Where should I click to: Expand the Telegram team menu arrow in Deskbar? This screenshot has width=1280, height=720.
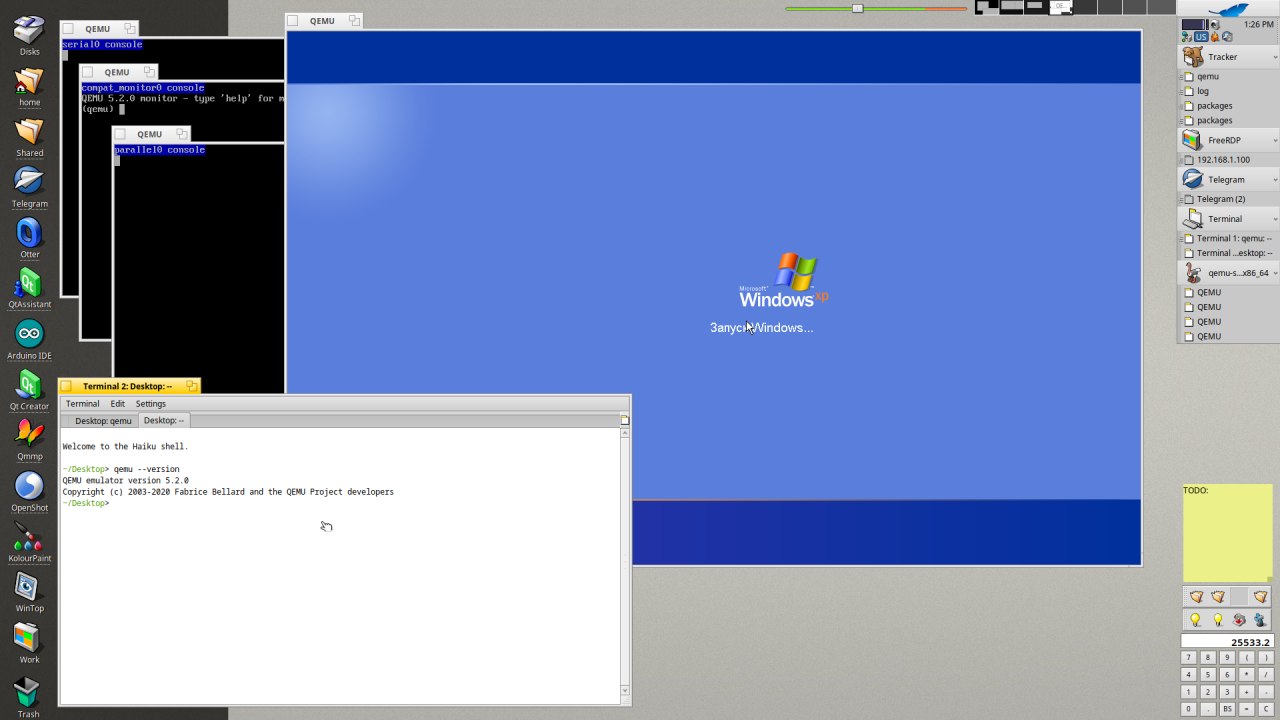[x=1274, y=179]
